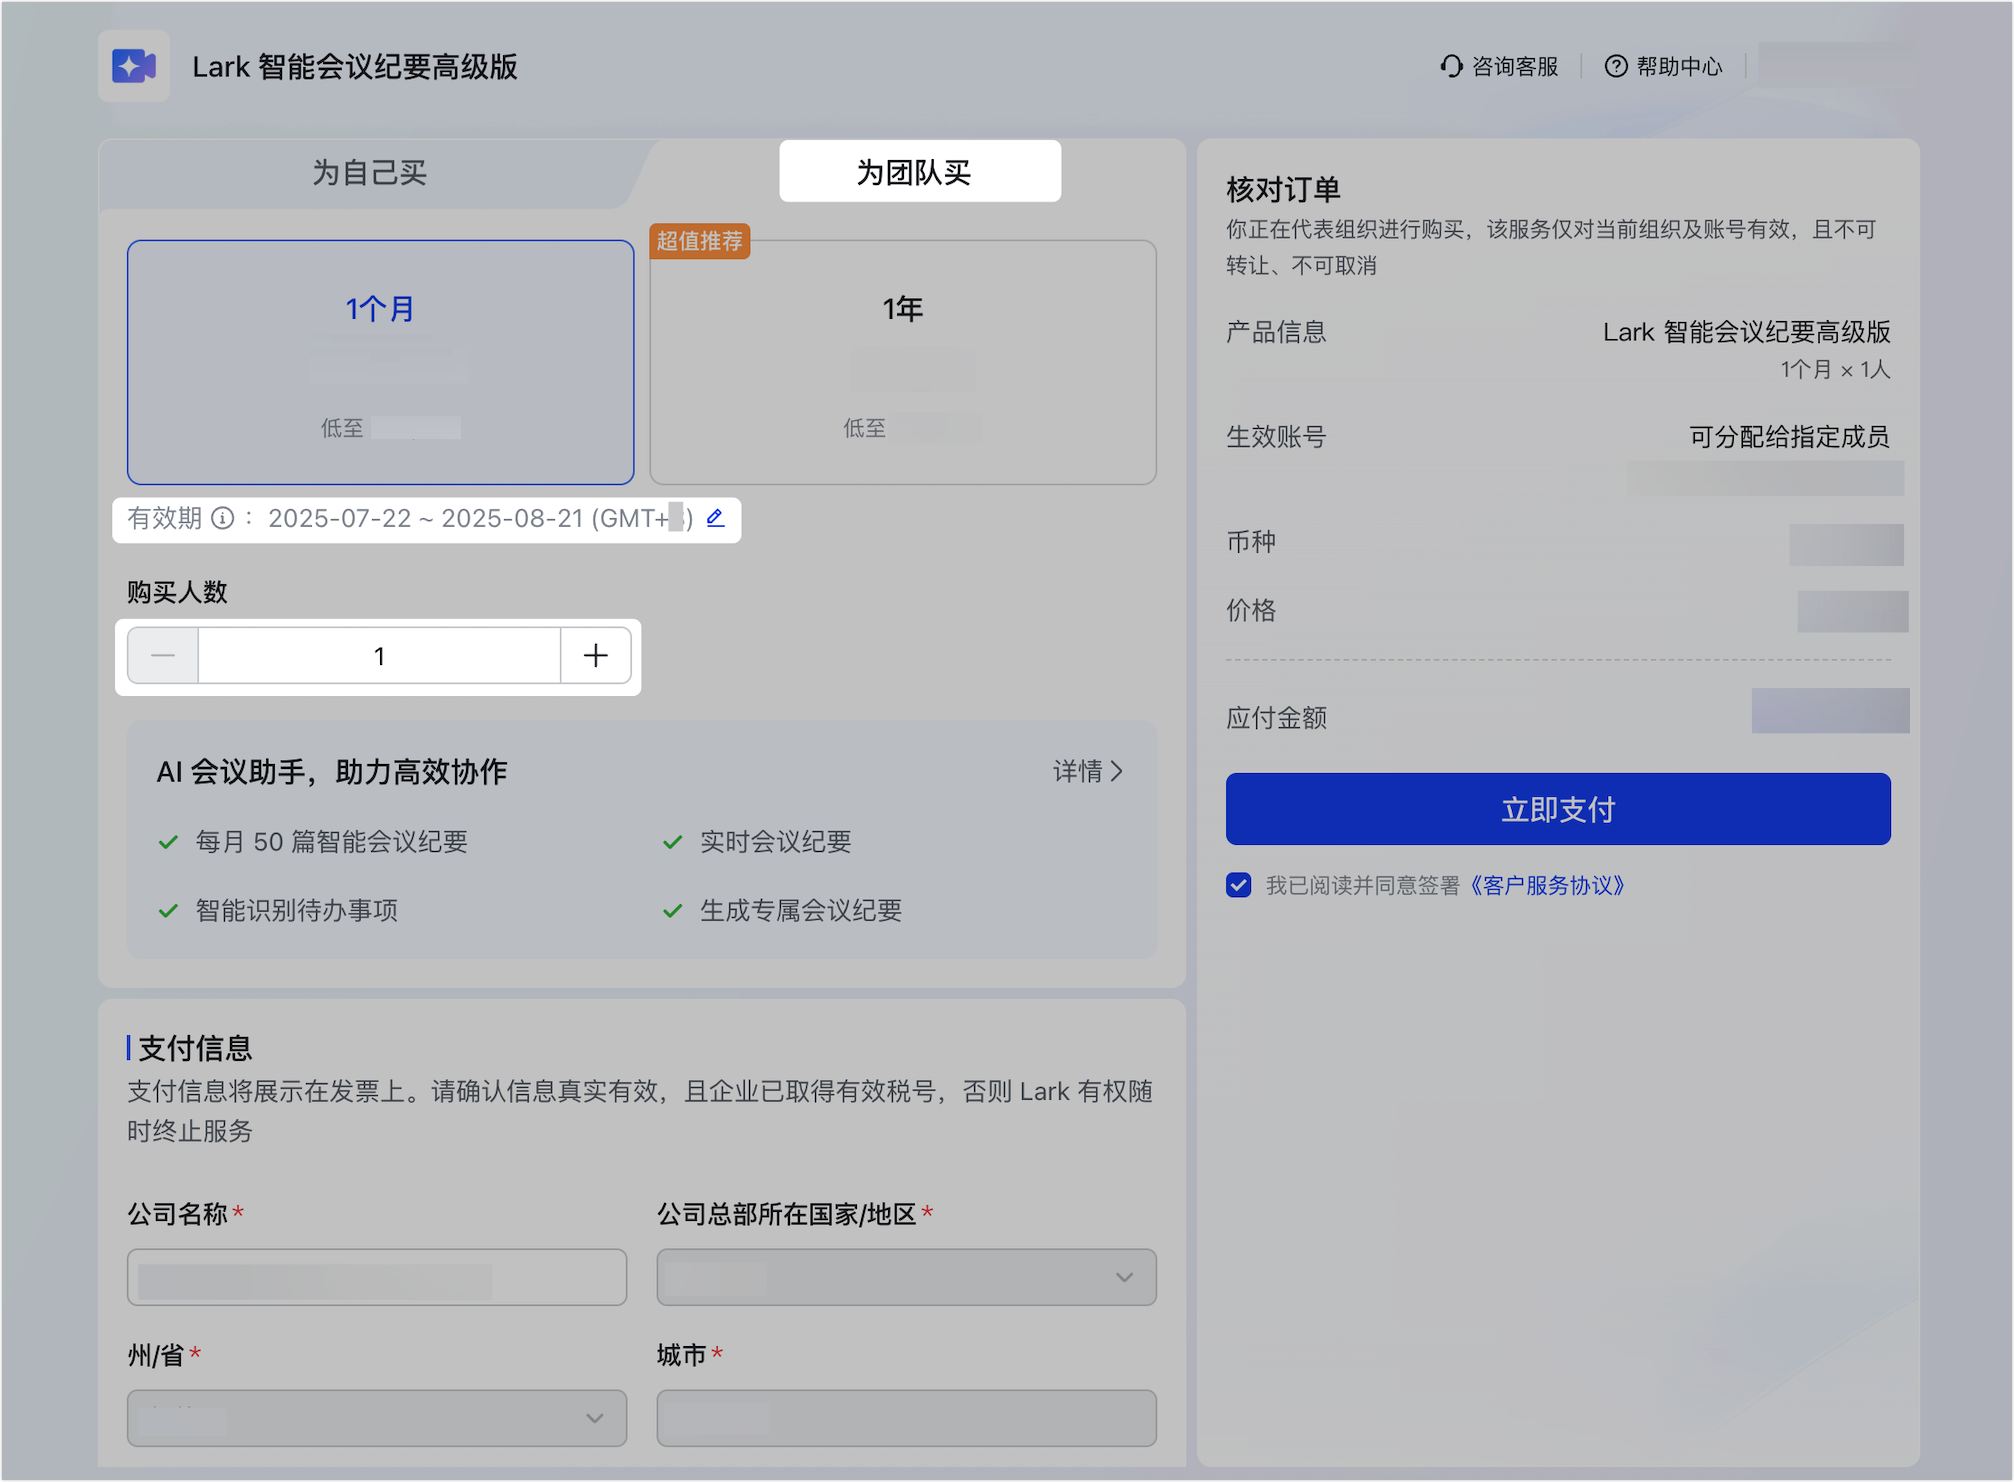Open the 公司总部所在国家/地区 dropdown

click(907, 1277)
